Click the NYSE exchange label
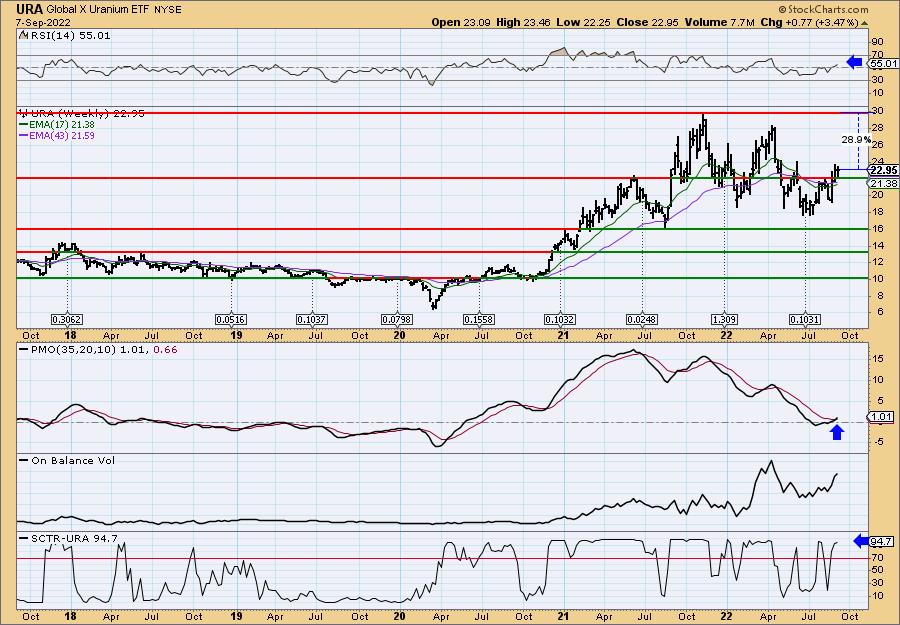 pyautogui.click(x=168, y=10)
